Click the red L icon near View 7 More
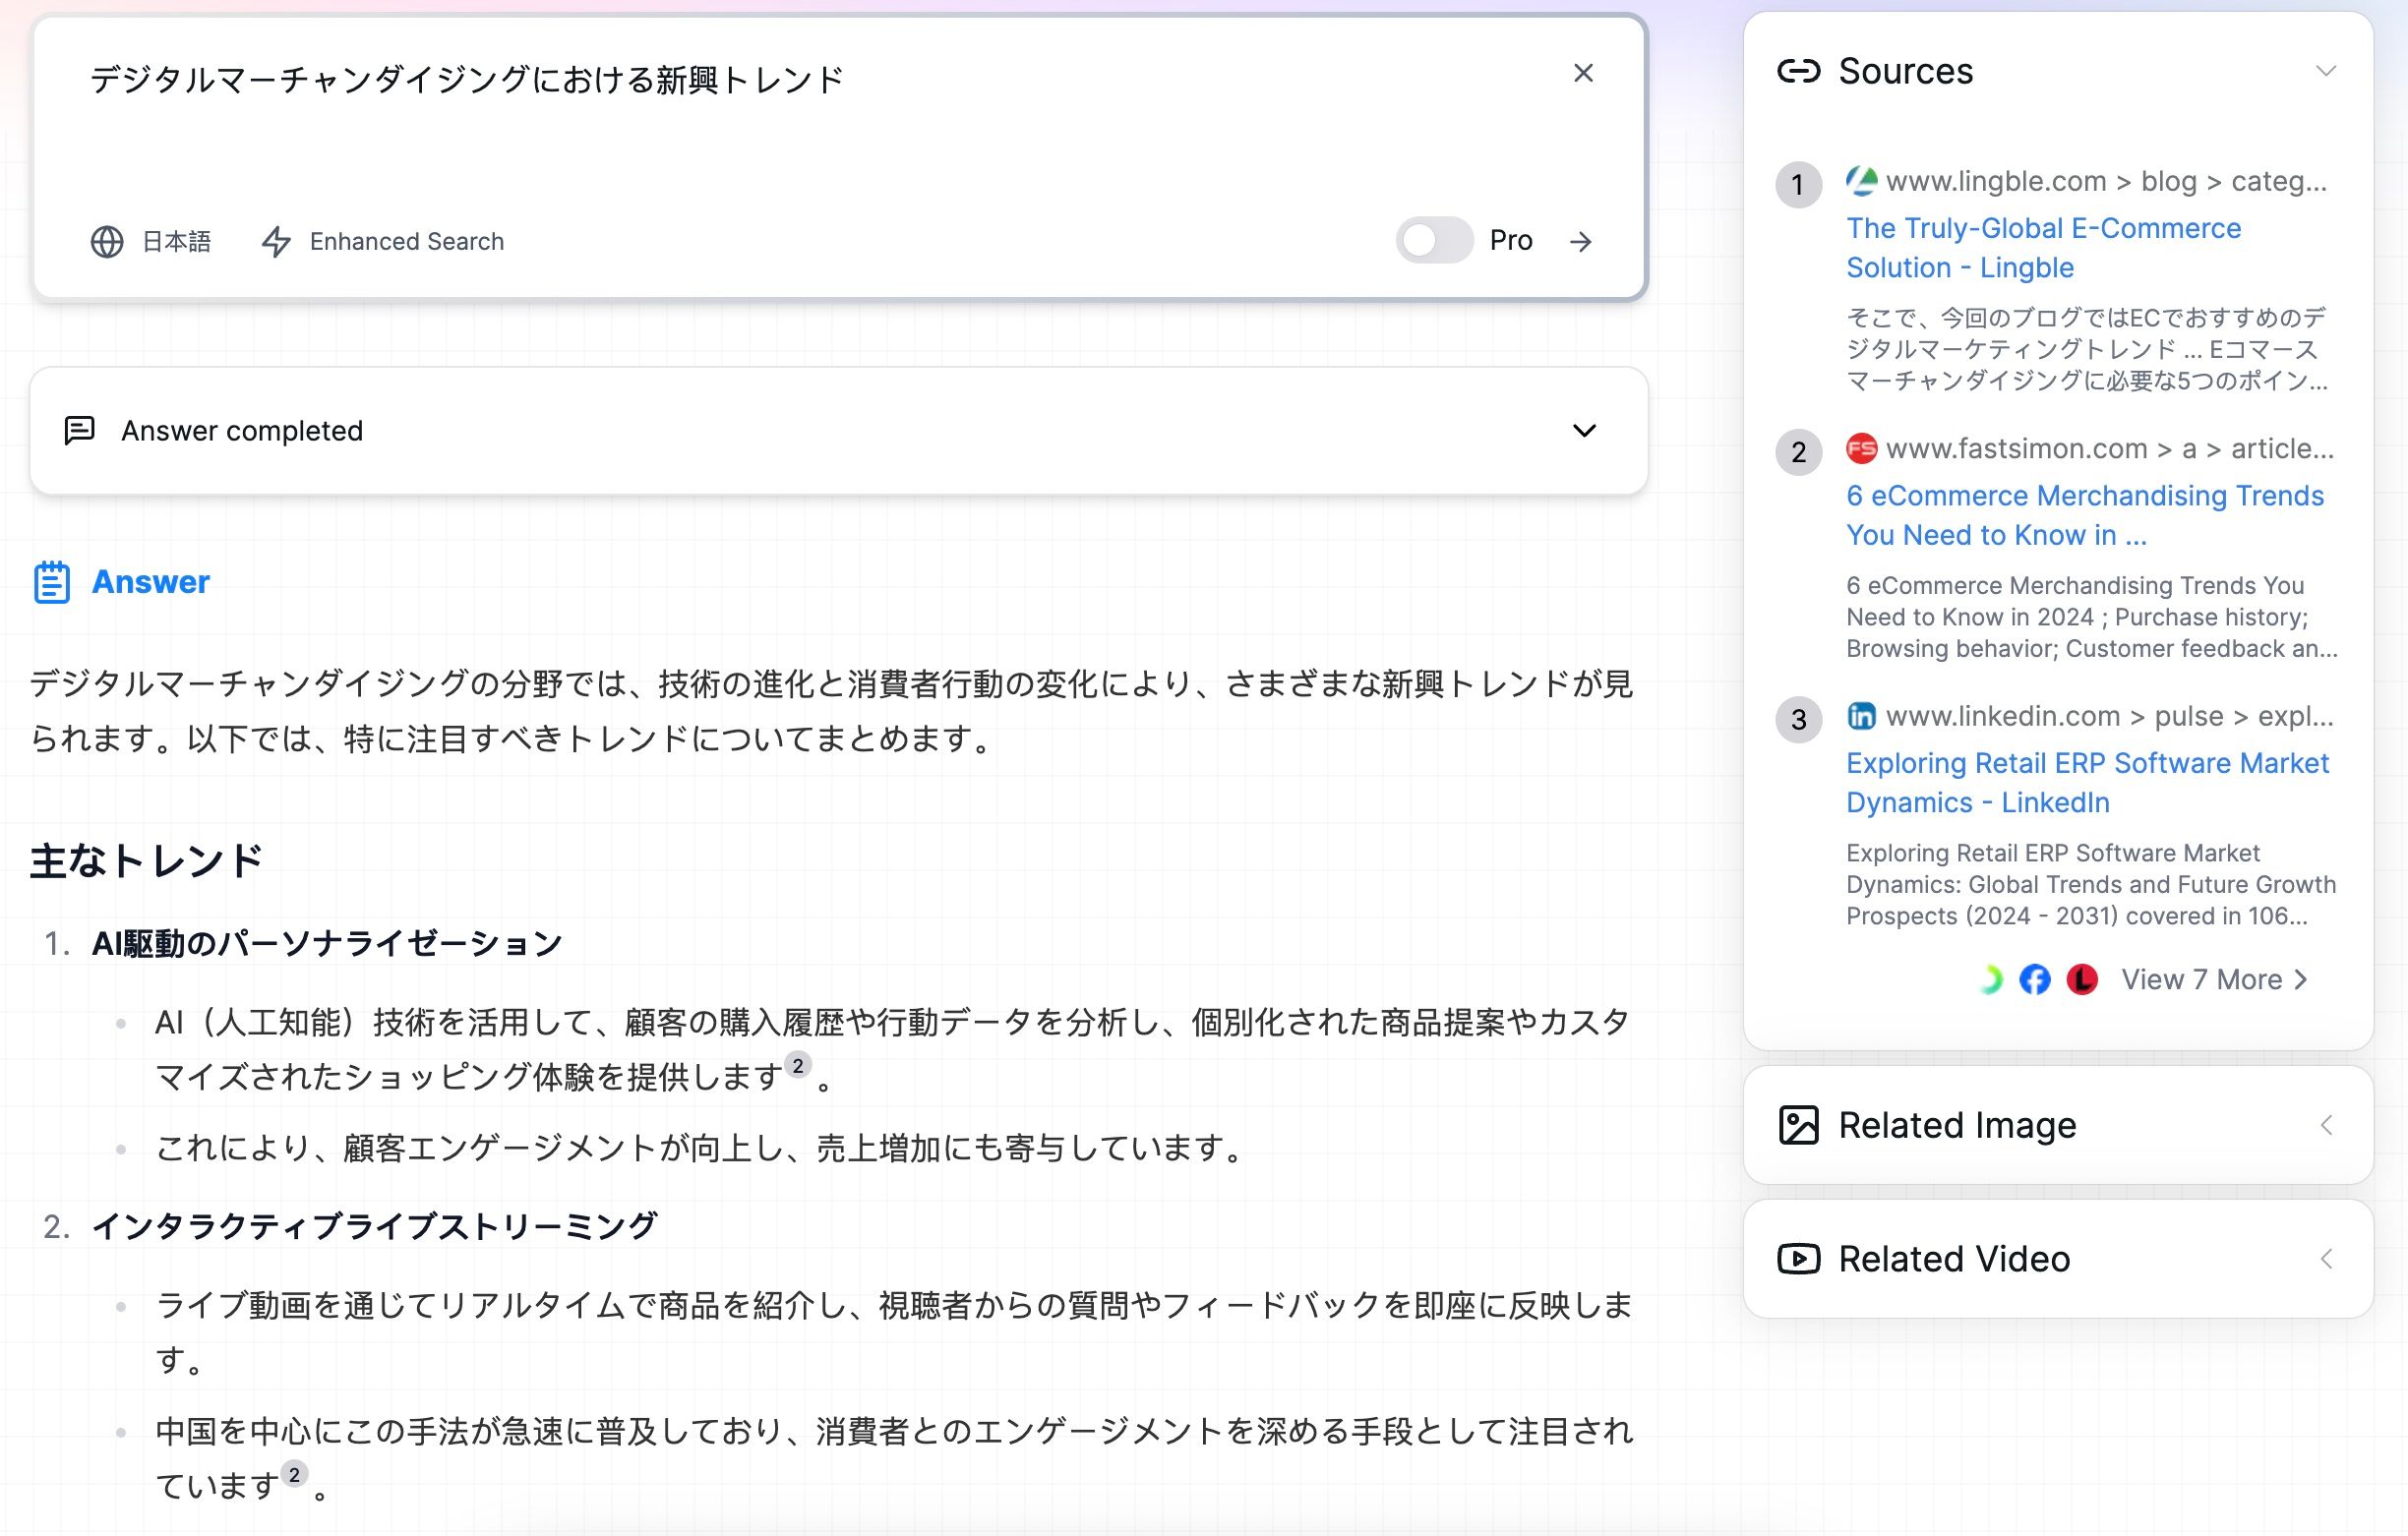 click(x=2082, y=980)
